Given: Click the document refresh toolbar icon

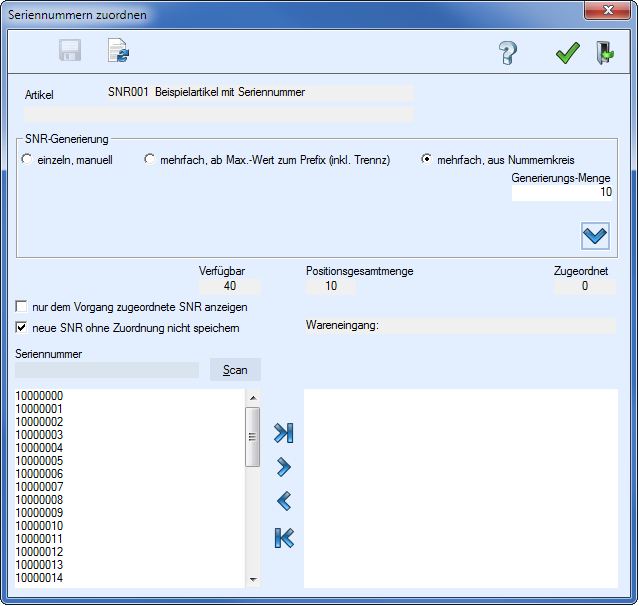Looking at the screenshot, I should 119,52.
